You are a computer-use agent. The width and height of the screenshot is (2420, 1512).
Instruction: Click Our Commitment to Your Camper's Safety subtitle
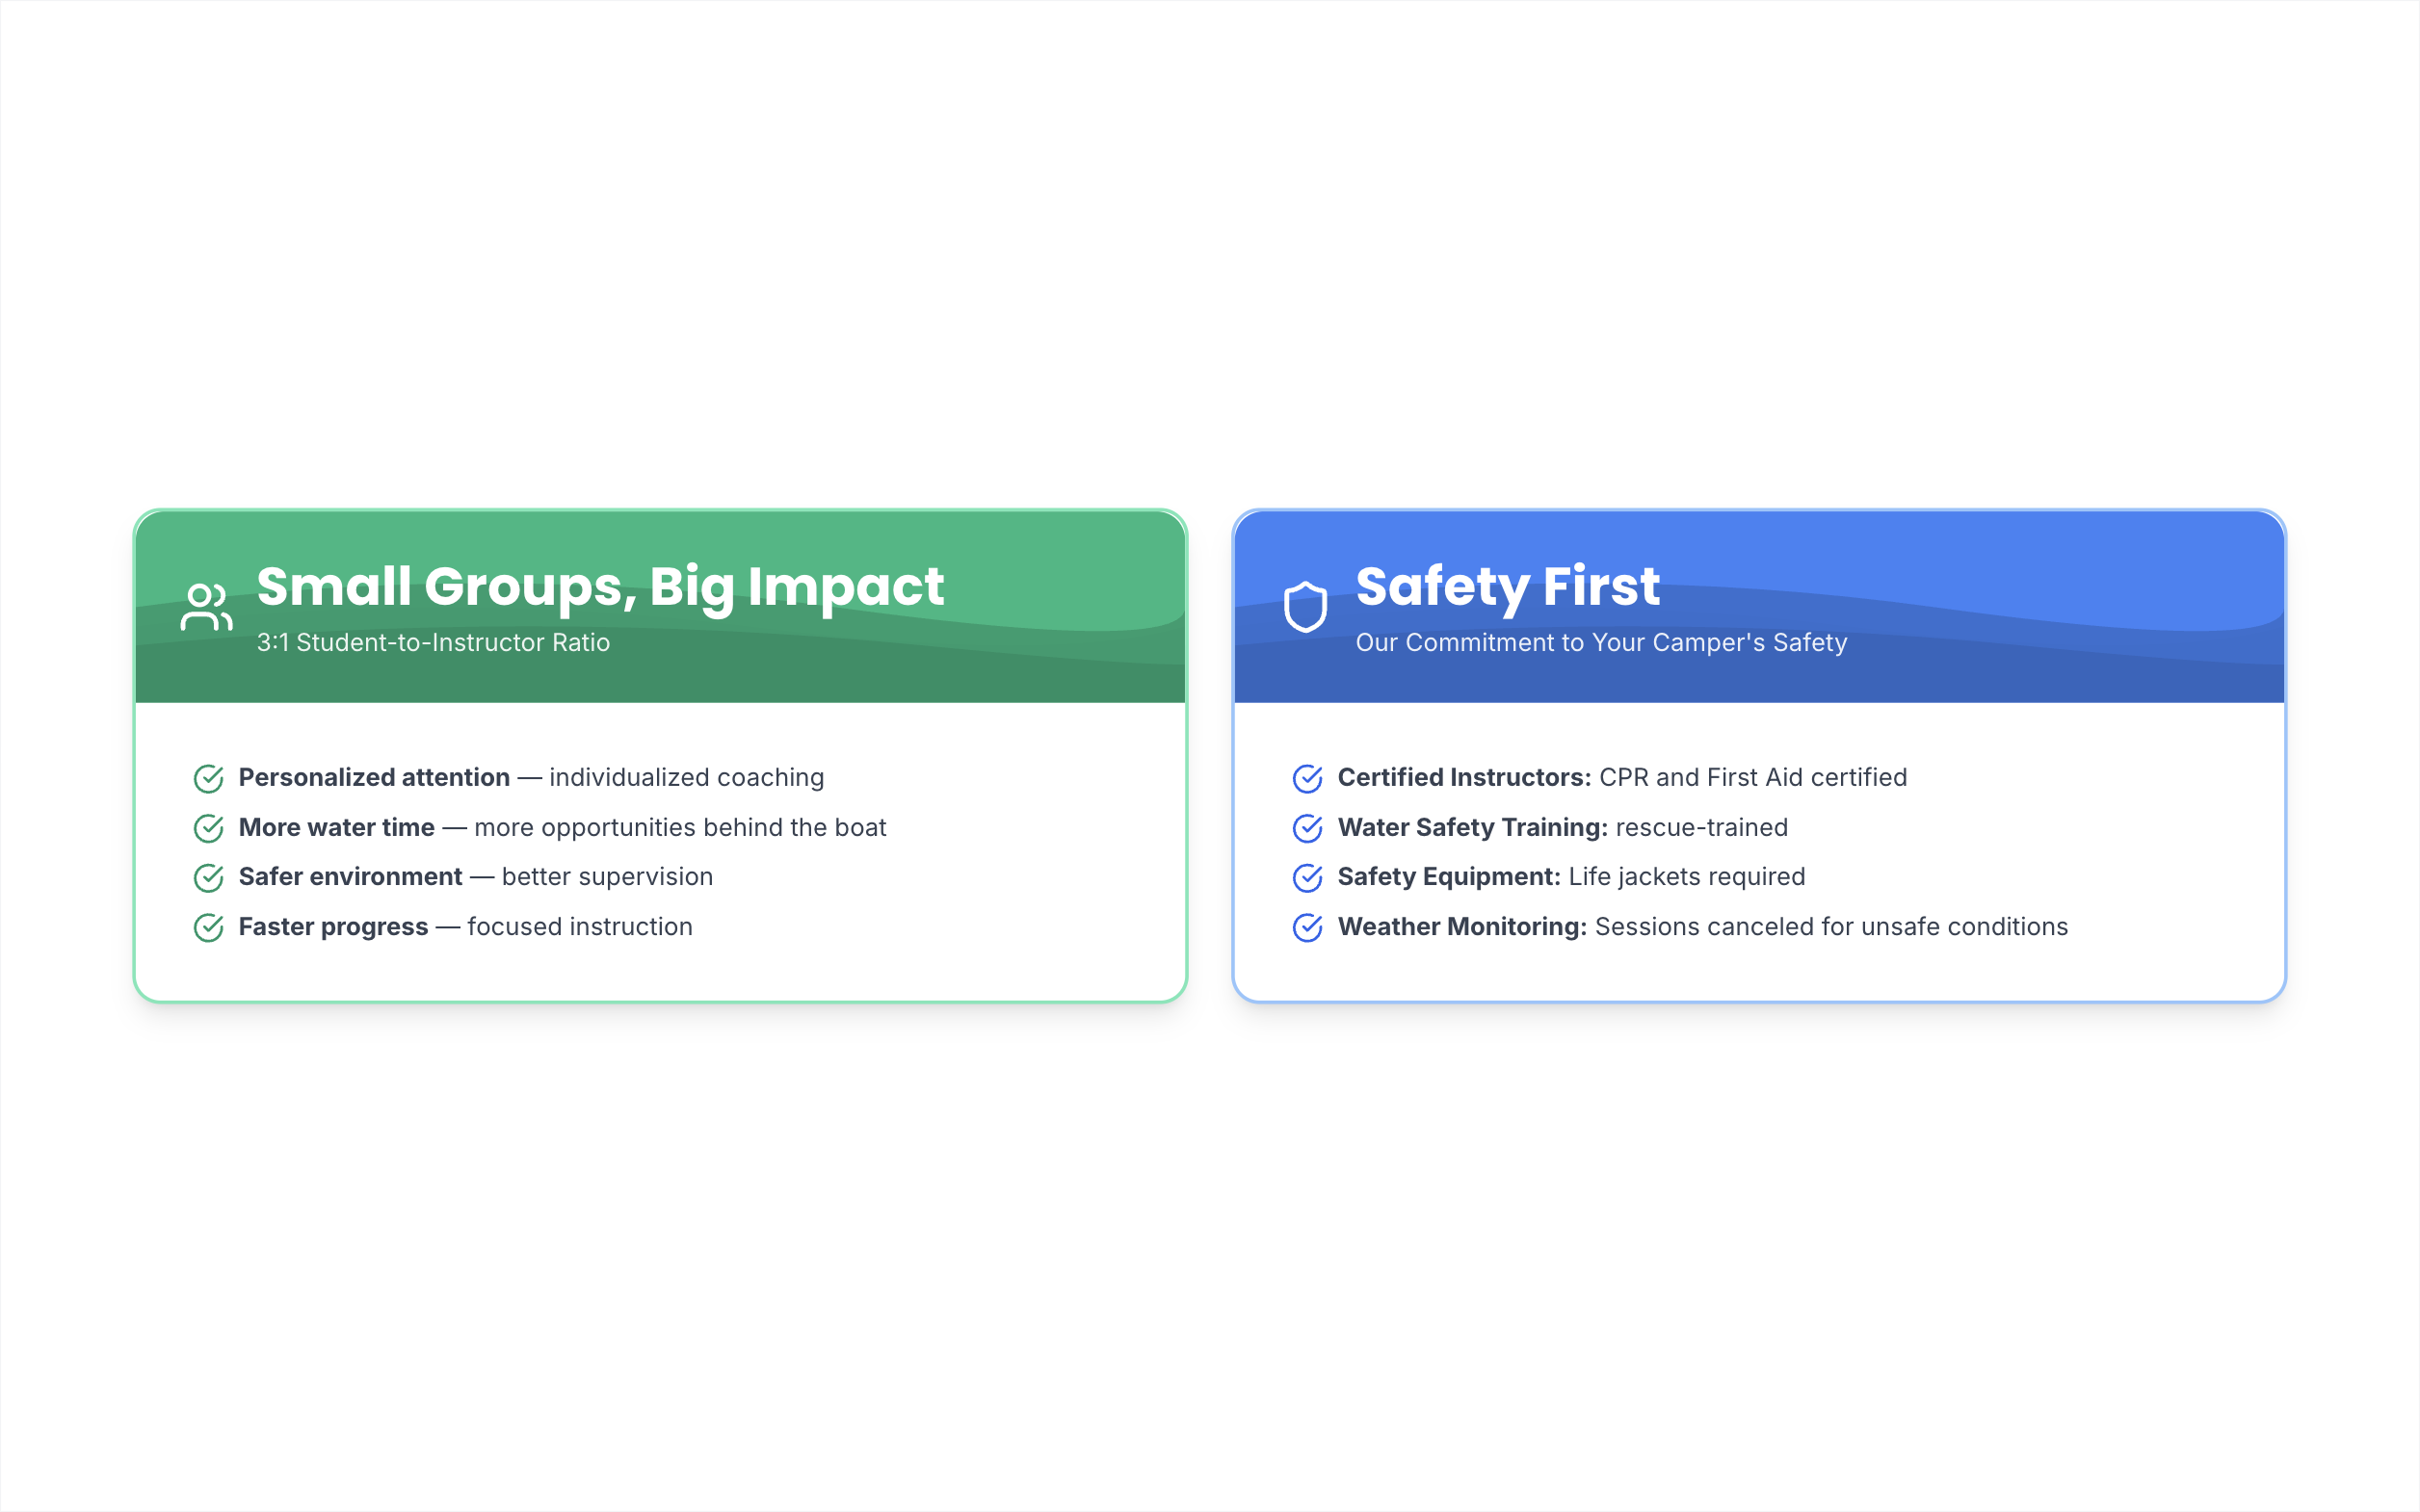click(x=1601, y=642)
